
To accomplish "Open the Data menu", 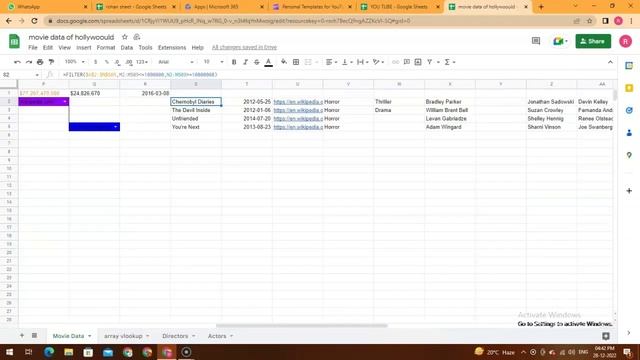I will pos(127,47).
